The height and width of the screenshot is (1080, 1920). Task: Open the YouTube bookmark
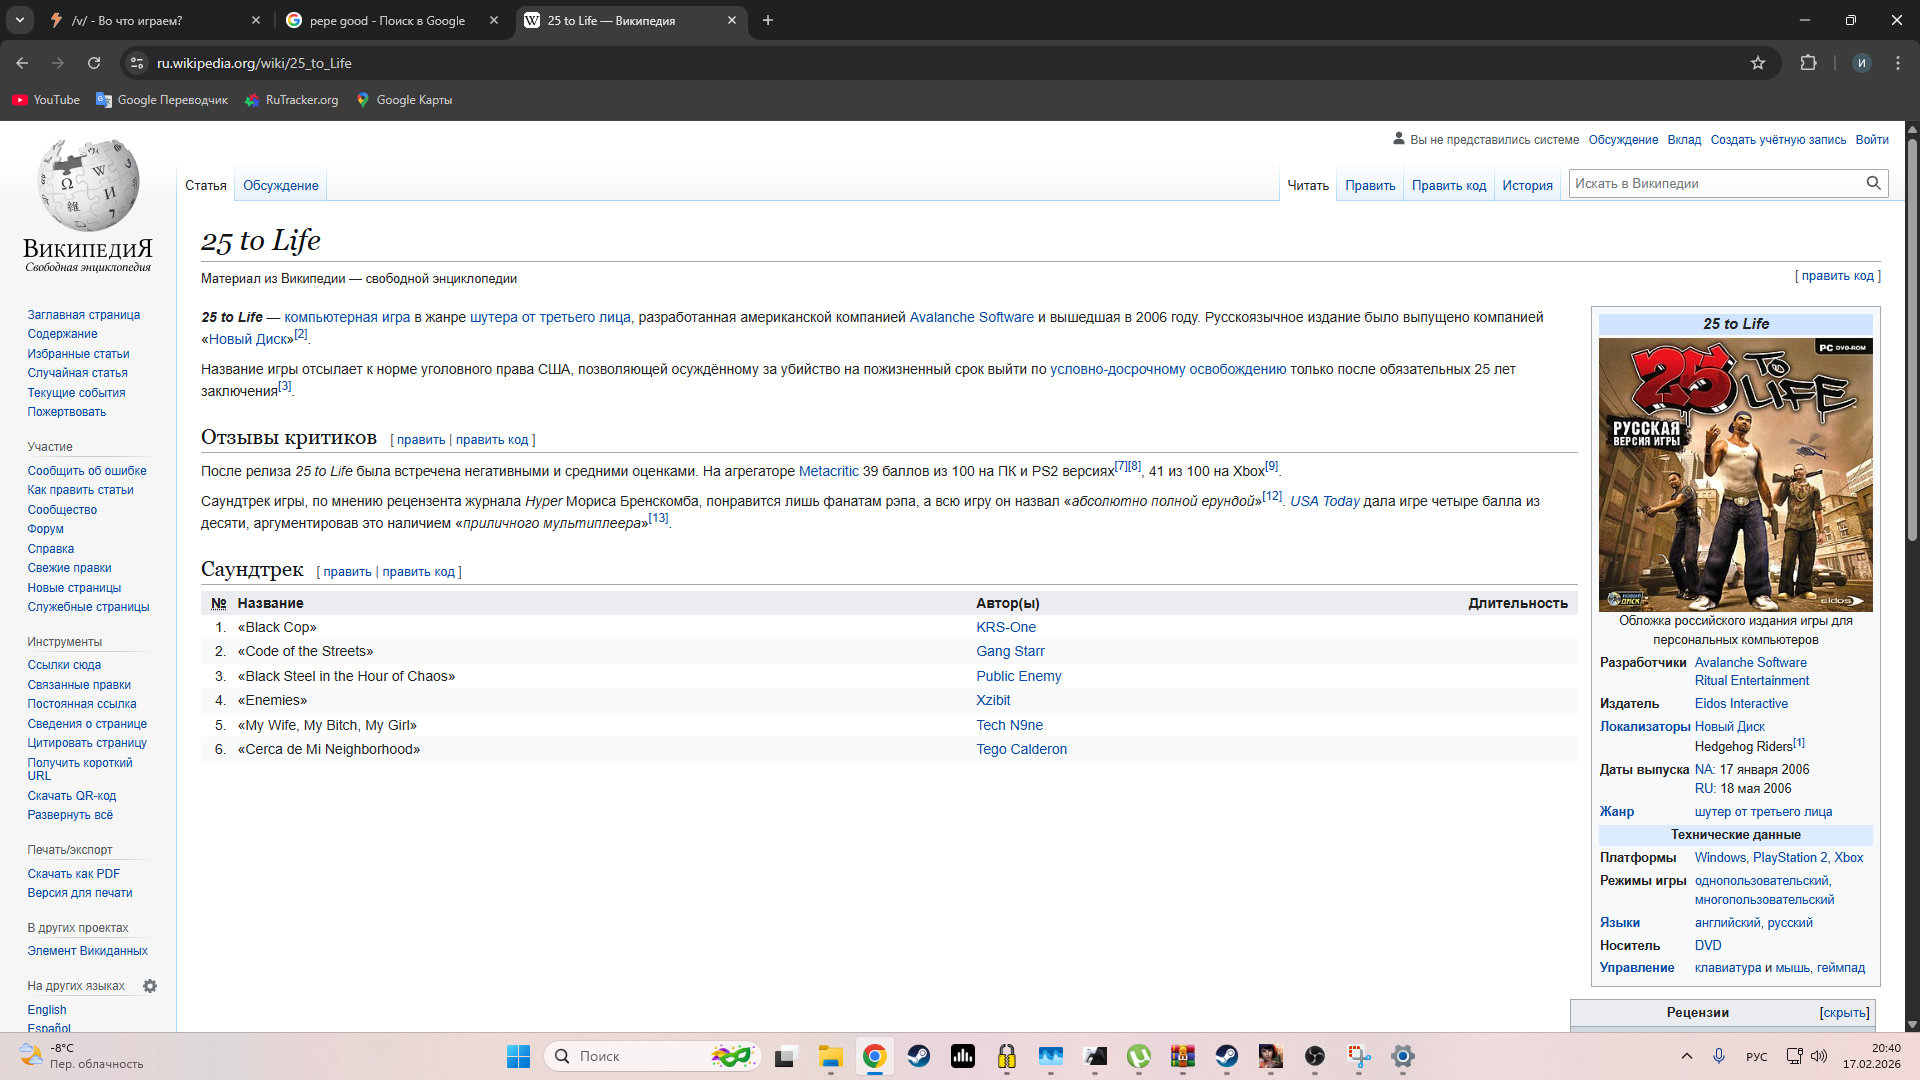[46, 100]
